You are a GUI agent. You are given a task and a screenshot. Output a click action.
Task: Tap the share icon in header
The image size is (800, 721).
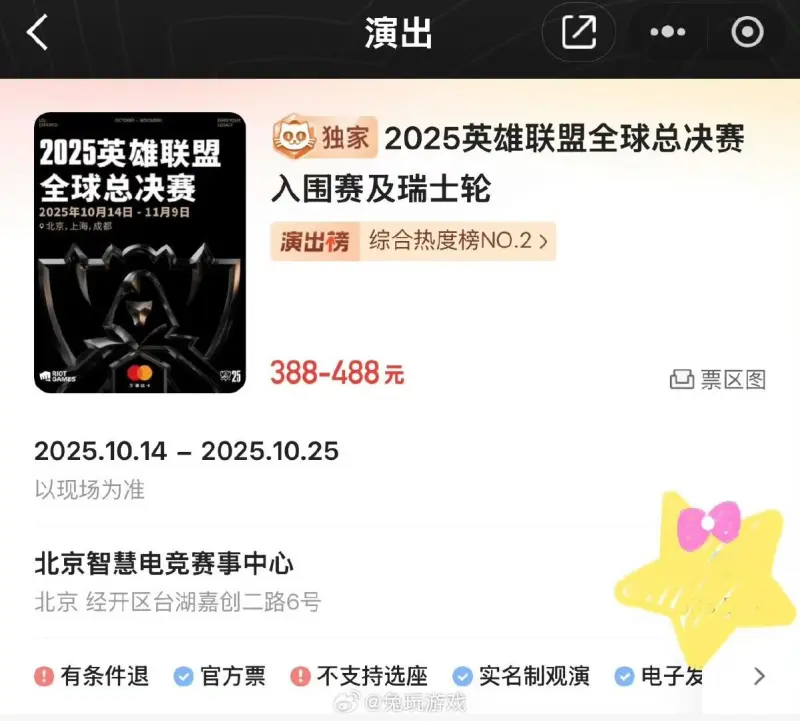(579, 32)
